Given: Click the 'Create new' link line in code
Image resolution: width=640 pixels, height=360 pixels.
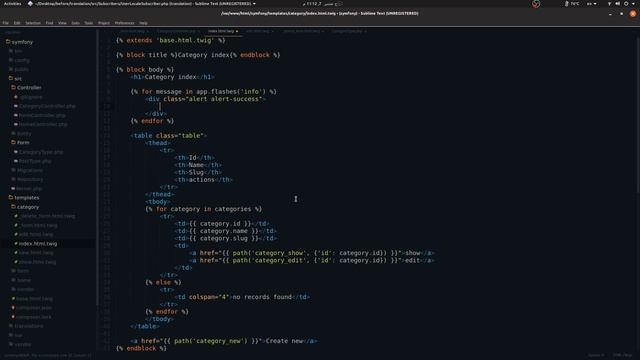Looking at the screenshot, I should pos(224,341).
